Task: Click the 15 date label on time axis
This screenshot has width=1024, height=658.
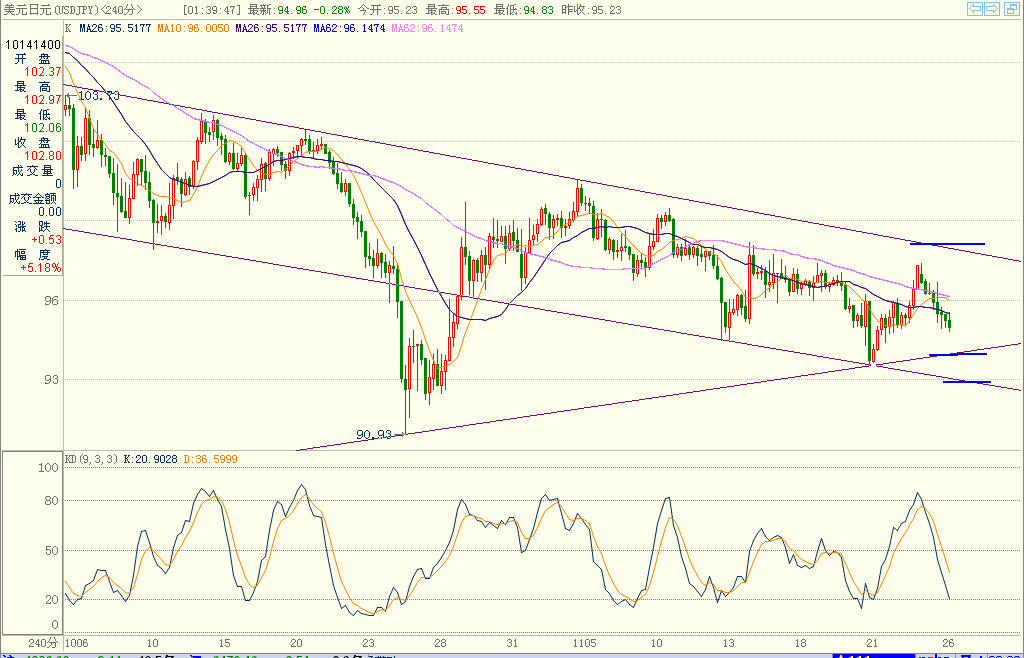Action: pos(224,644)
